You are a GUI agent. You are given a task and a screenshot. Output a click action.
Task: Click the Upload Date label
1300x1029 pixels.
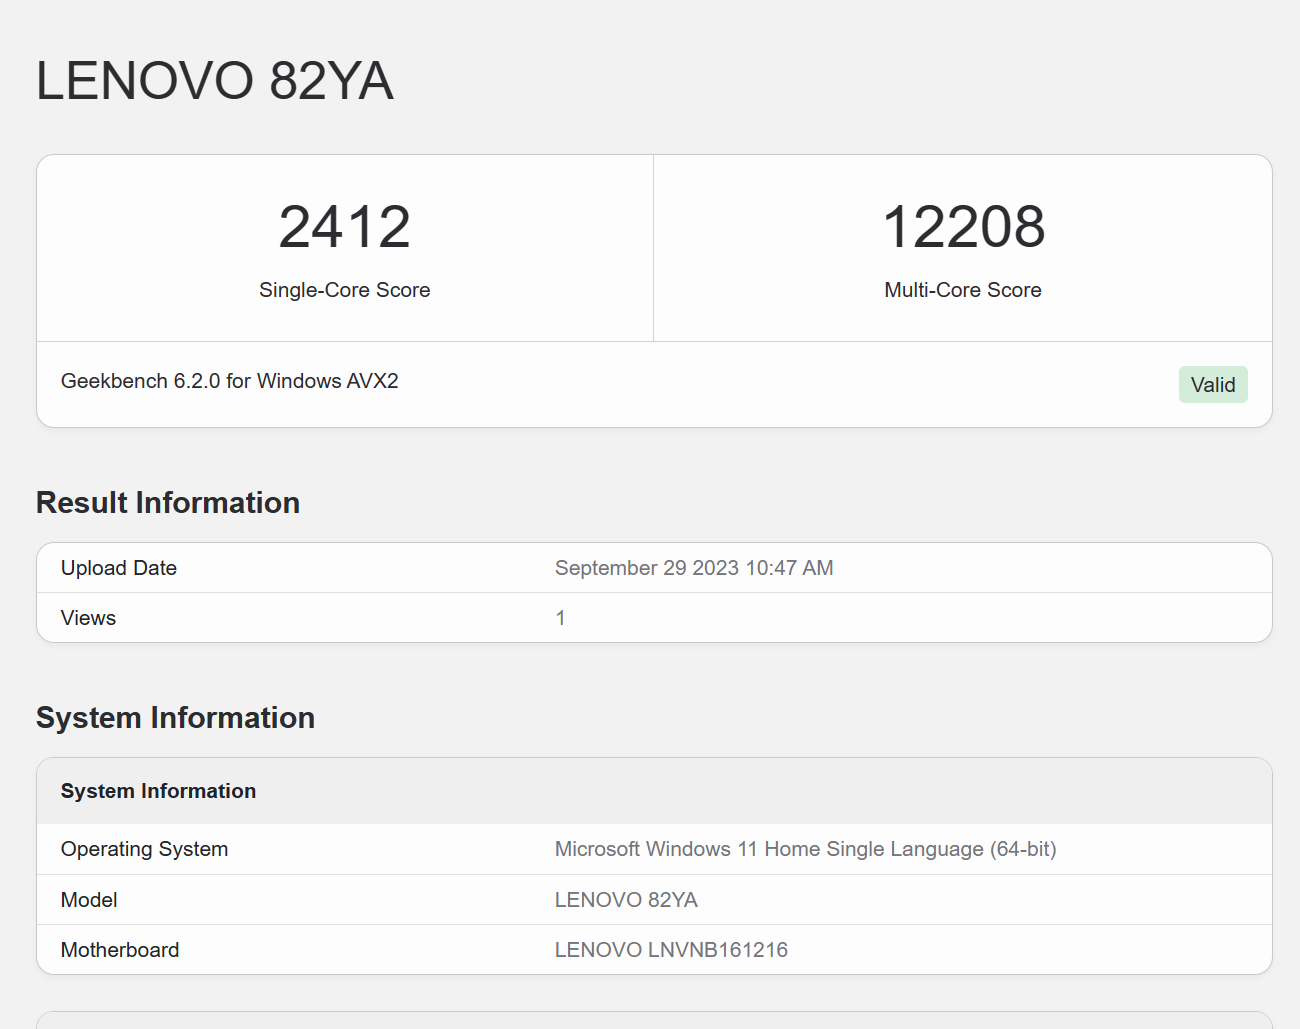pos(119,568)
